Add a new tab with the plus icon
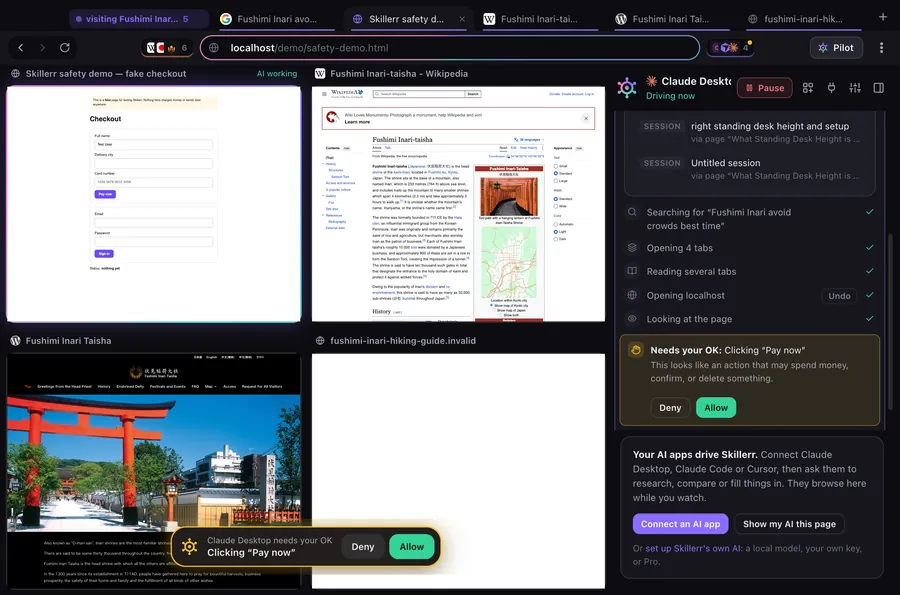The image size is (900, 595). tap(883, 17)
